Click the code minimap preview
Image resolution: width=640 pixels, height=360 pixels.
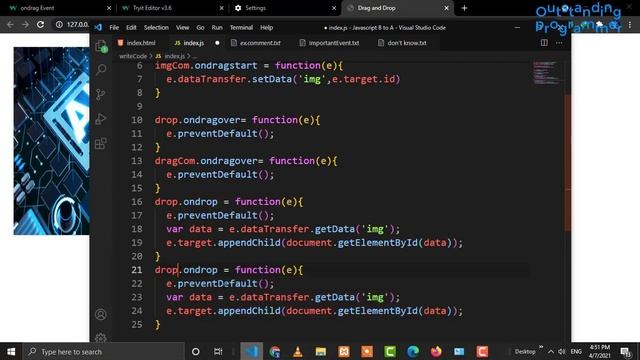coord(546,73)
